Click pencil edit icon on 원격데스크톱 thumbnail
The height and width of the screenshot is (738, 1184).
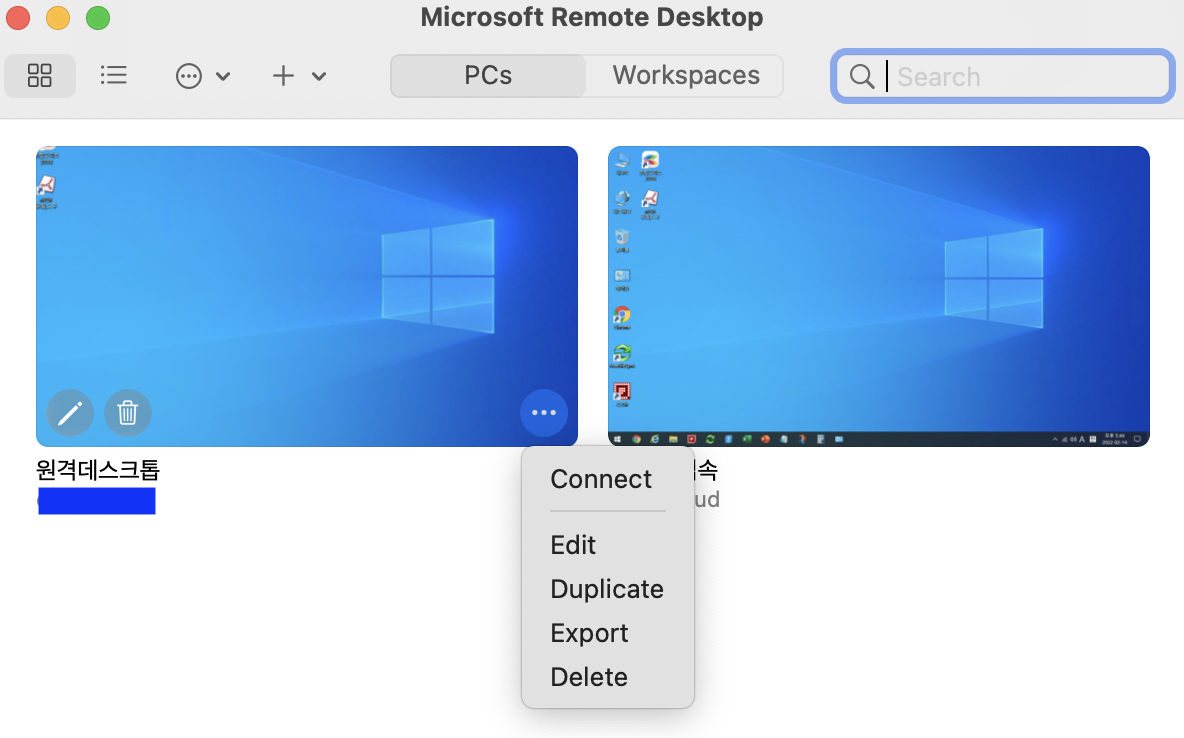click(70, 412)
